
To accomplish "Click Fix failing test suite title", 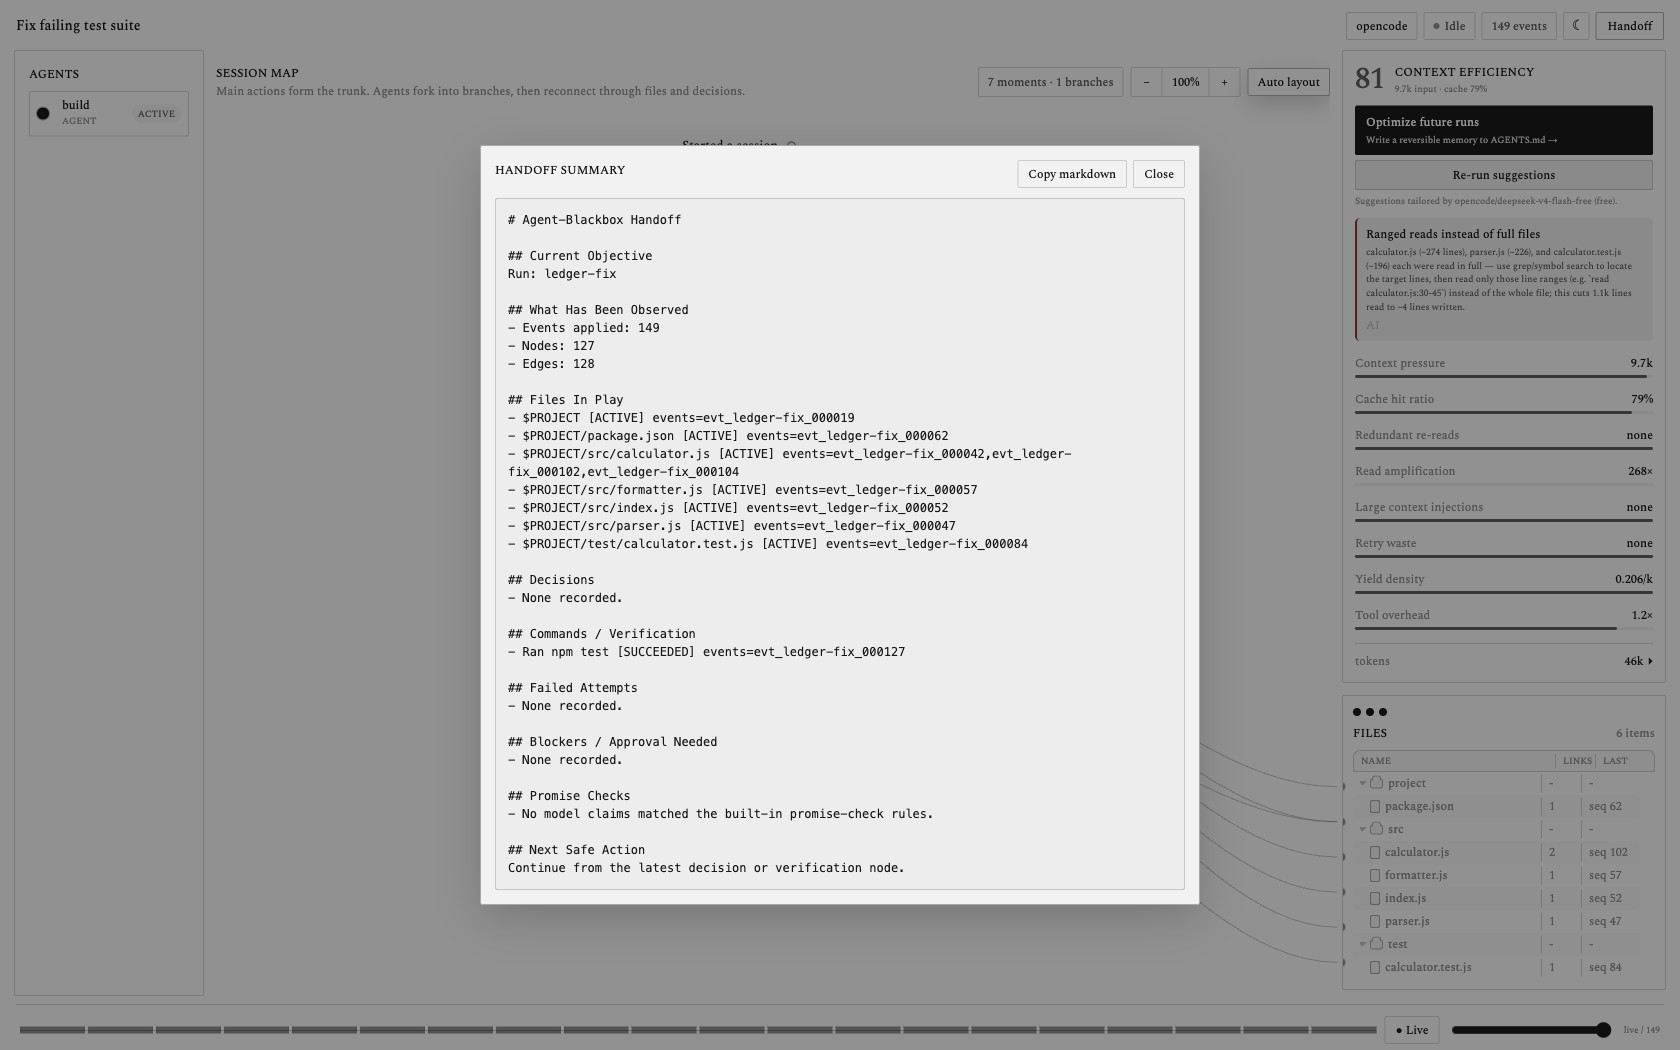I will coord(78,26).
